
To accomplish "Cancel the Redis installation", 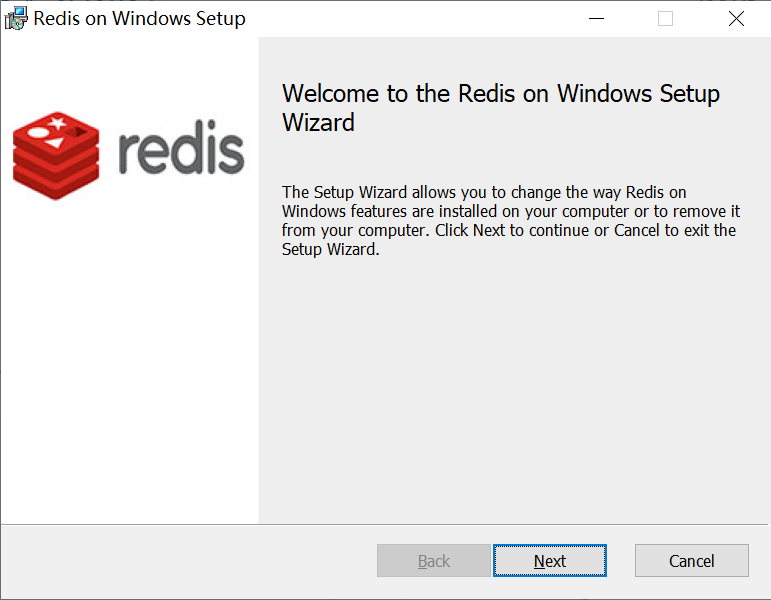I will pyautogui.click(x=691, y=561).
